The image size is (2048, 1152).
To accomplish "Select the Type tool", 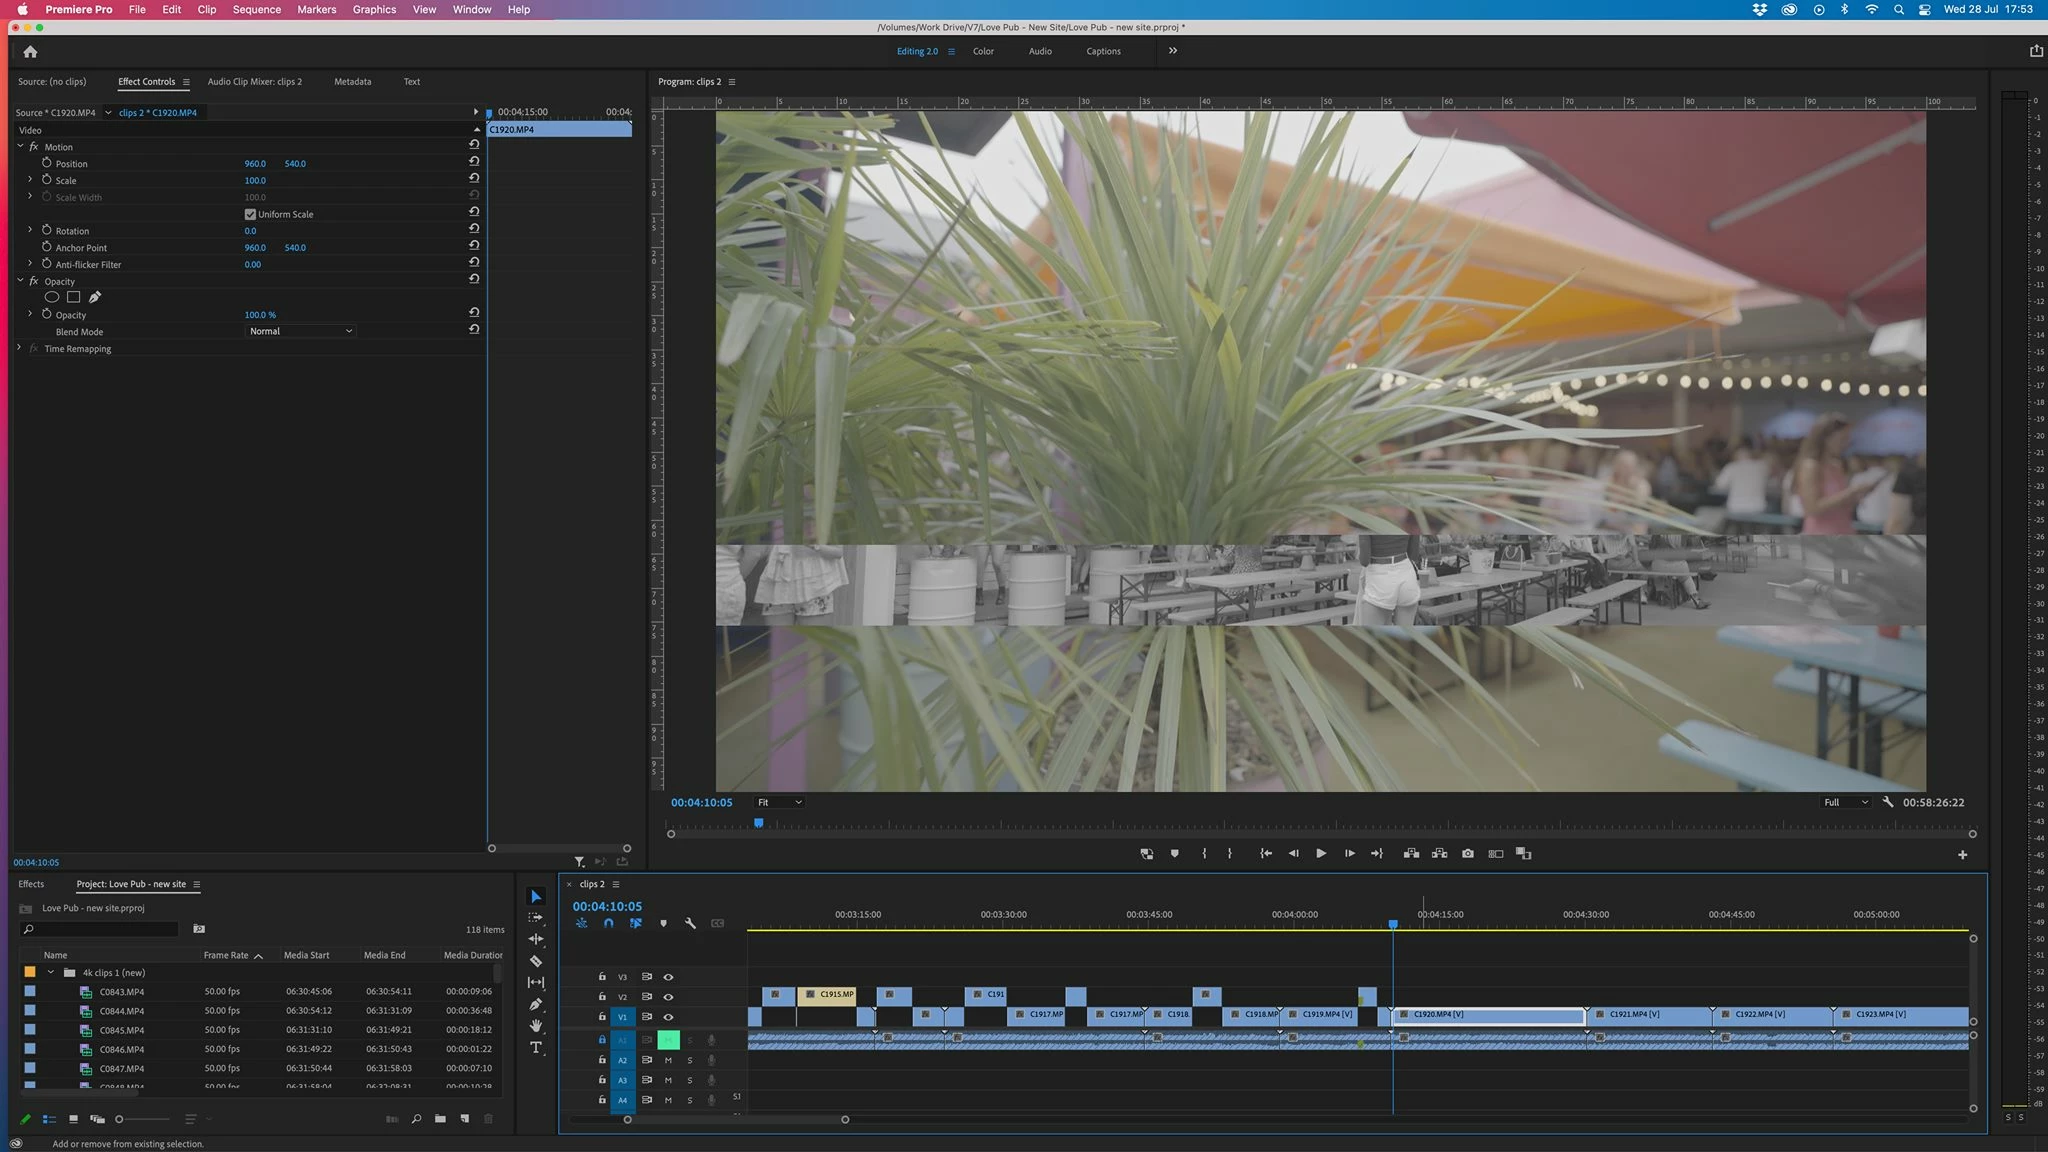I will click(536, 1048).
